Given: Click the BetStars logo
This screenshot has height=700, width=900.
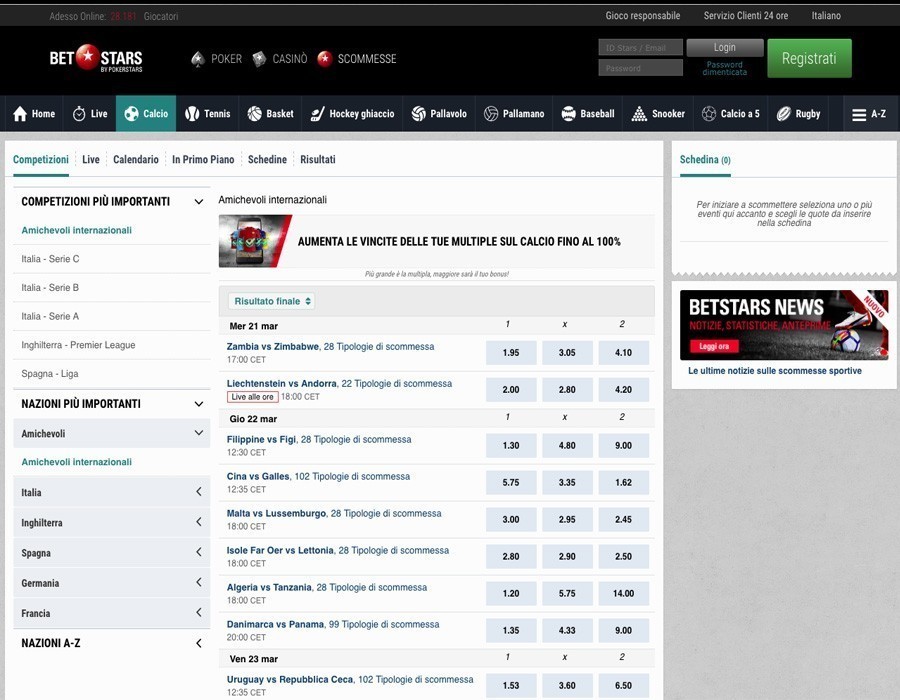Looking at the screenshot, I should pyautogui.click(x=96, y=58).
